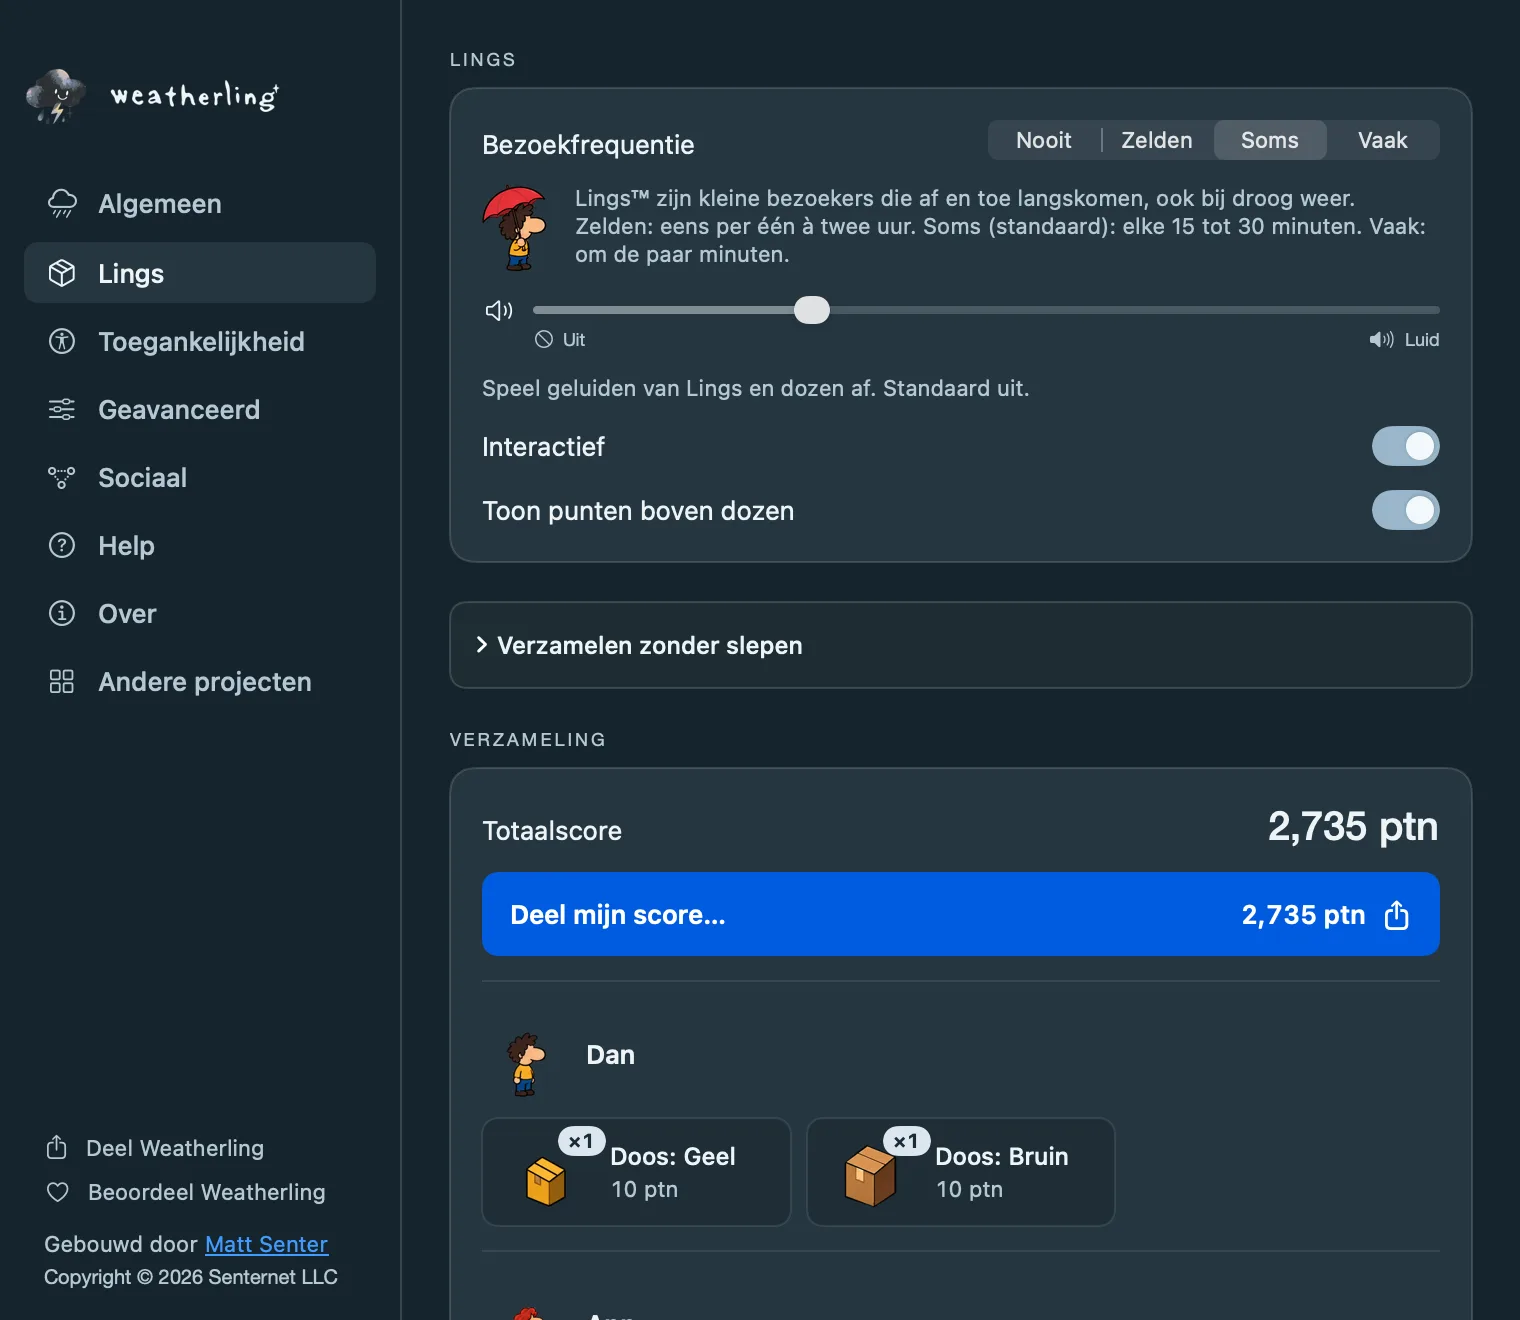Open the Over page

point(200,613)
